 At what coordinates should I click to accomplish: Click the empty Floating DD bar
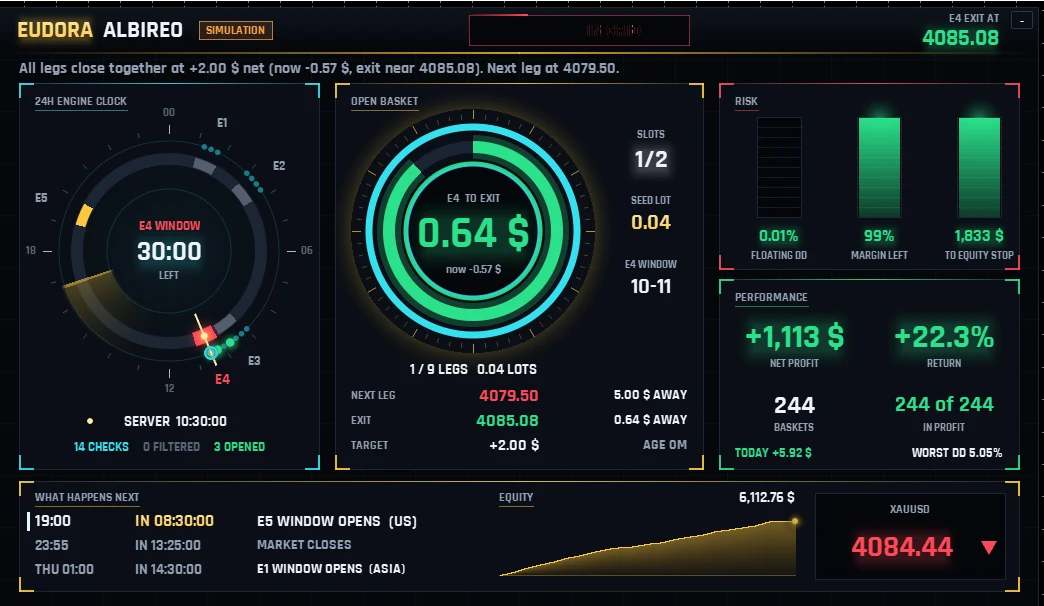779,168
